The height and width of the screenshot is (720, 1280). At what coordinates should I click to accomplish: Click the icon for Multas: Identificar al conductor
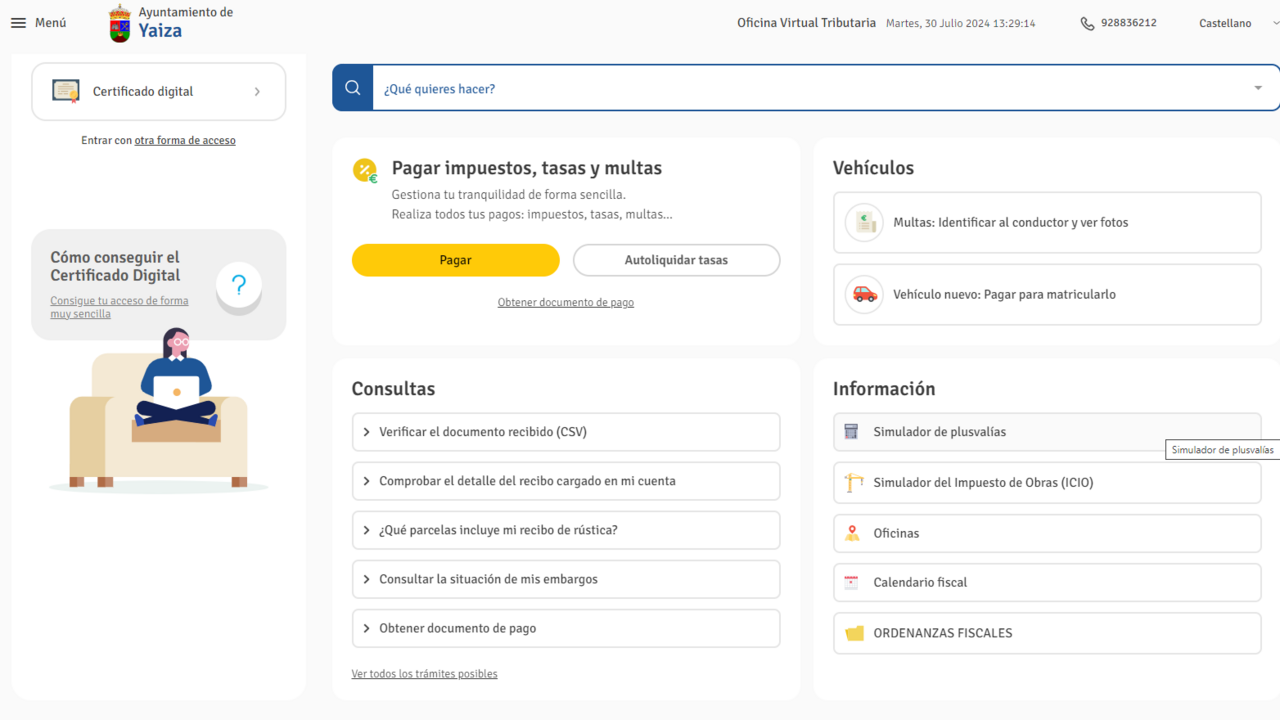(863, 222)
